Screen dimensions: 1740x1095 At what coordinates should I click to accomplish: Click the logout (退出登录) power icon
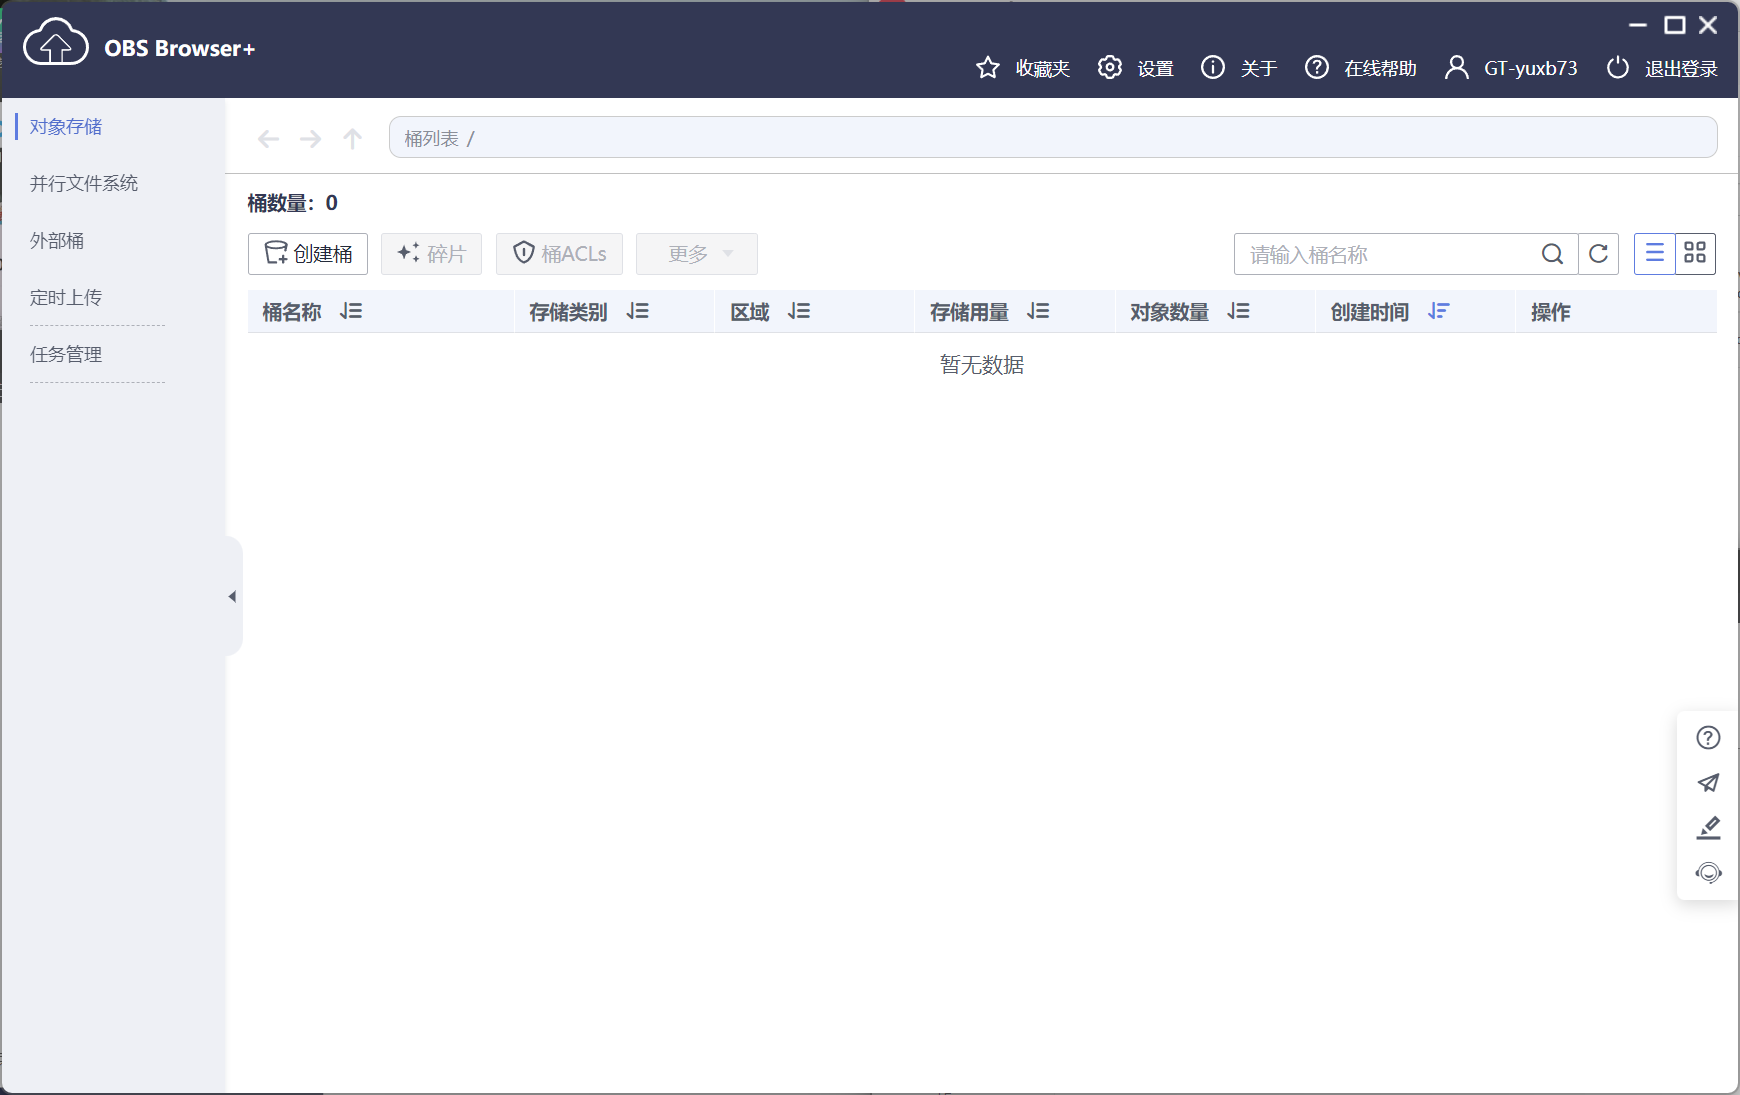click(x=1618, y=67)
